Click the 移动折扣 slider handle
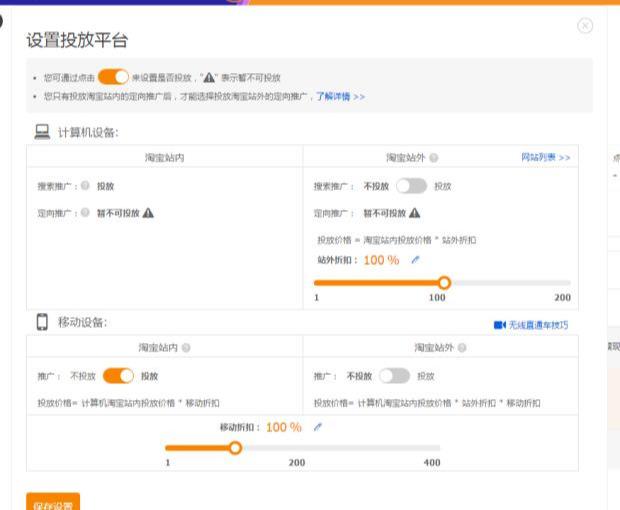620x510 pixels. pyautogui.click(x=235, y=448)
